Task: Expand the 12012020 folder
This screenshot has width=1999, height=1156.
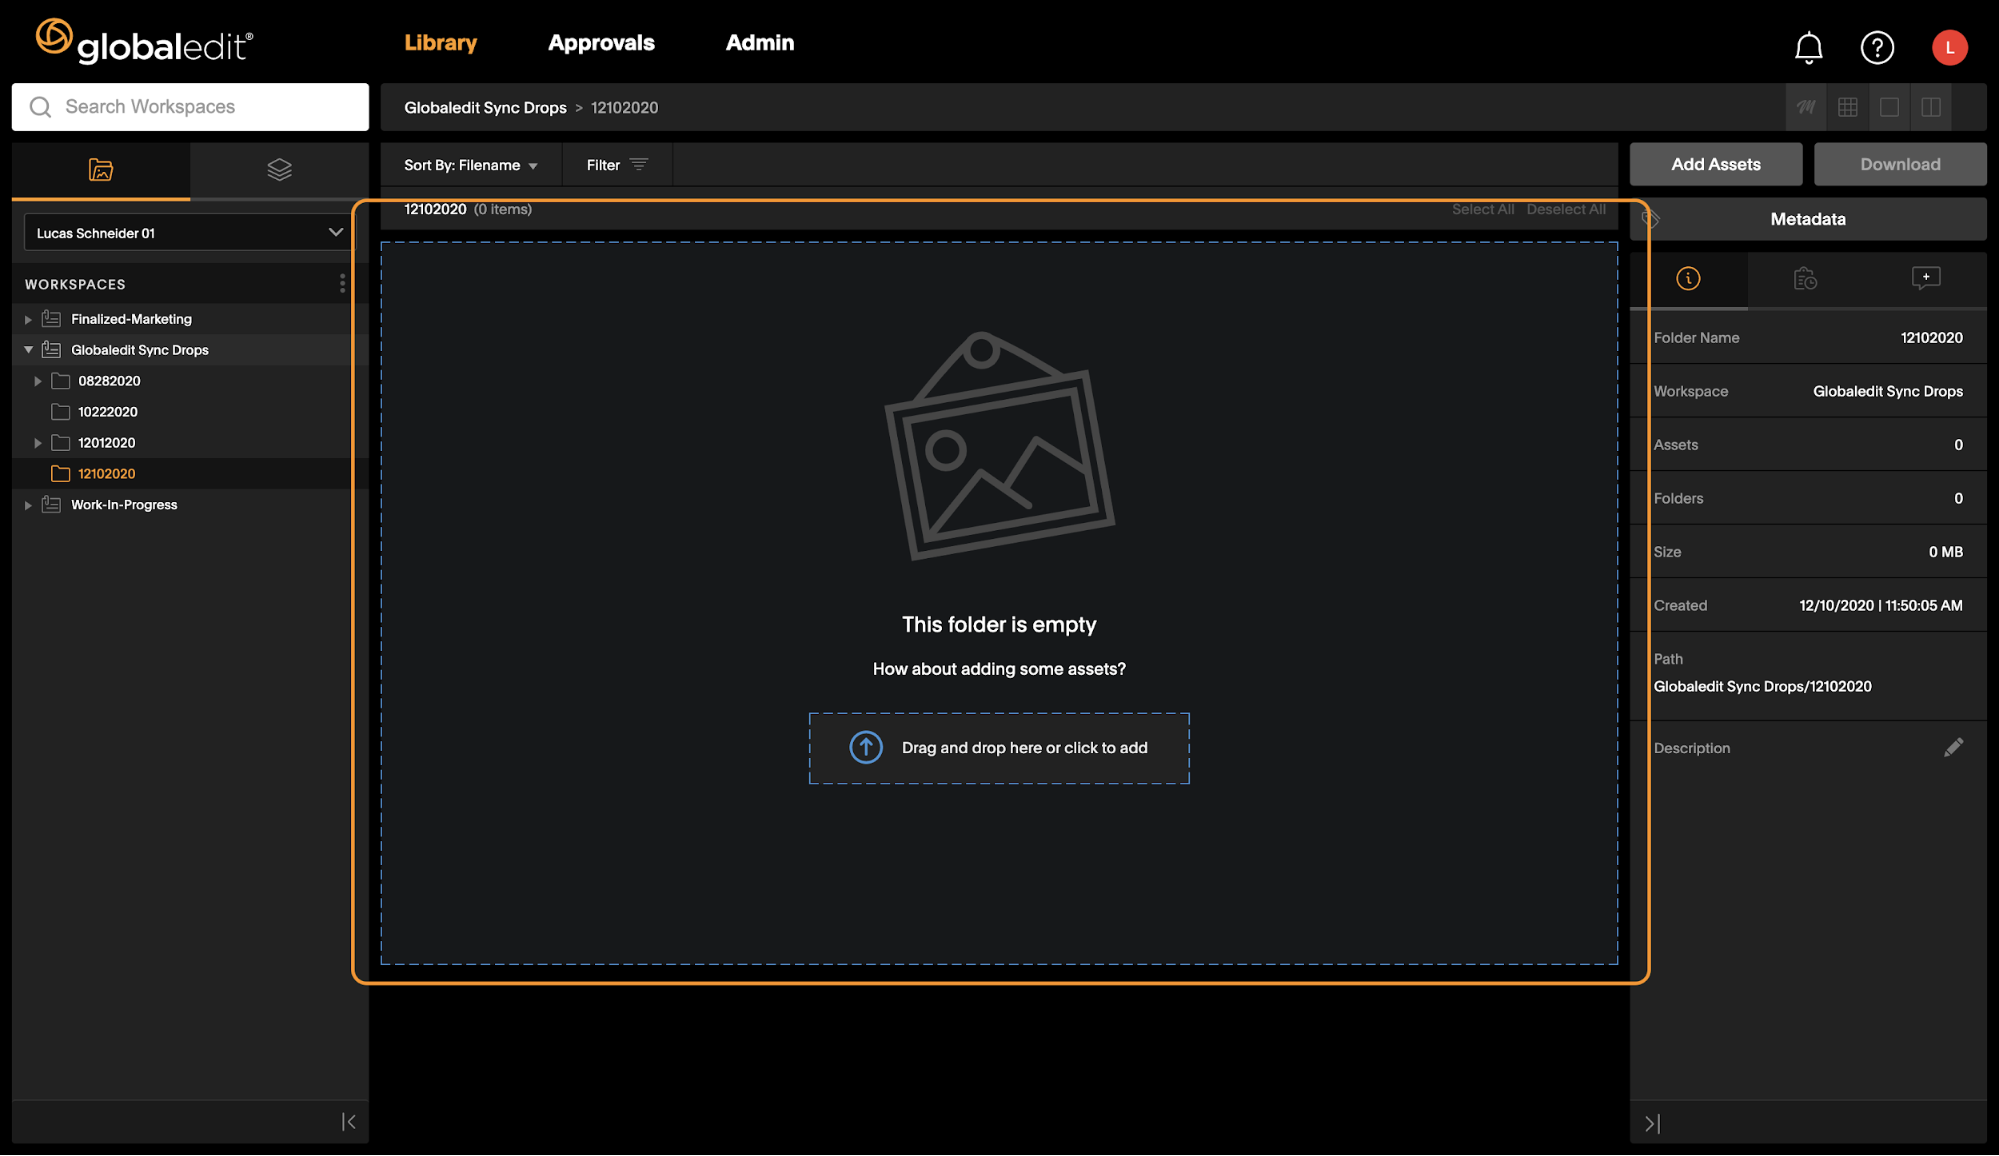Action: 38,443
